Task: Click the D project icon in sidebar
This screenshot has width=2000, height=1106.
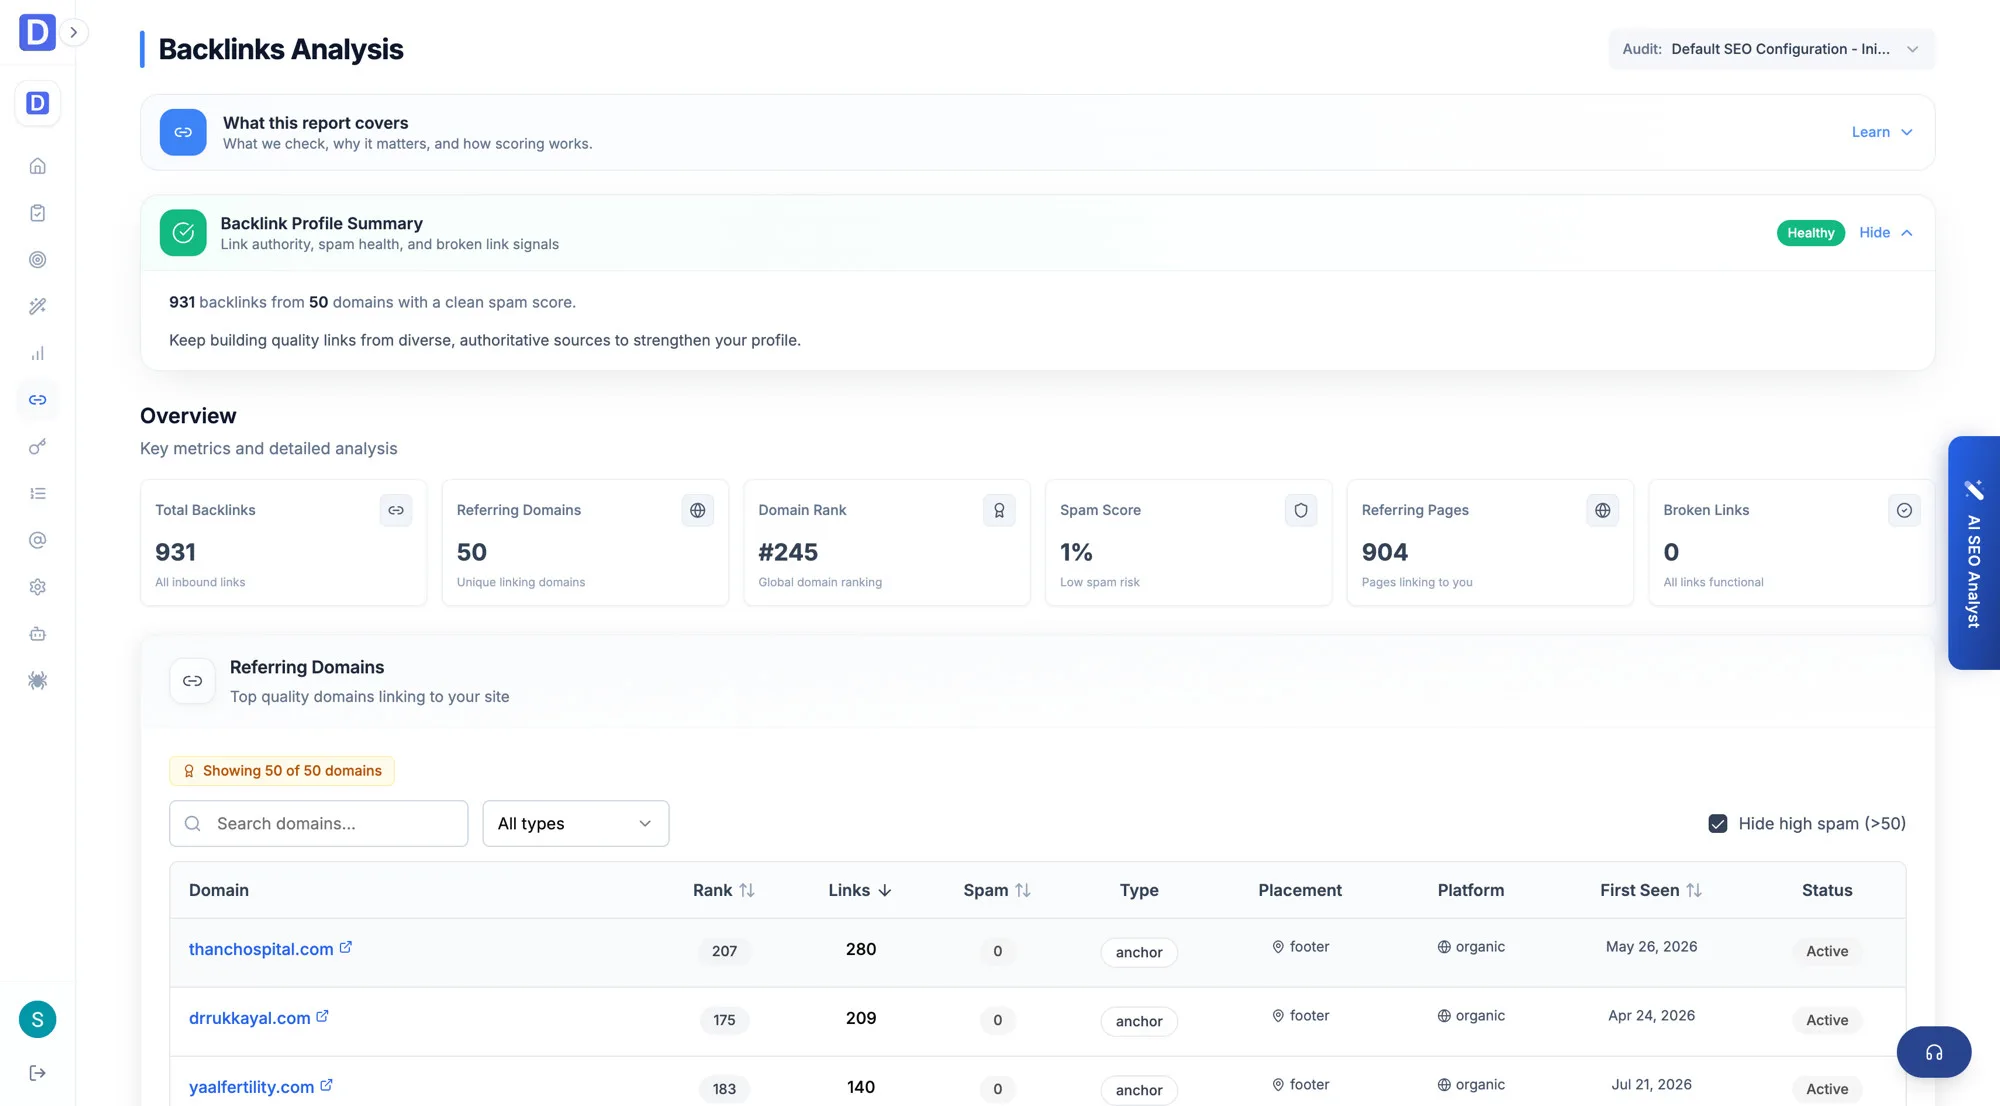Action: [x=37, y=103]
